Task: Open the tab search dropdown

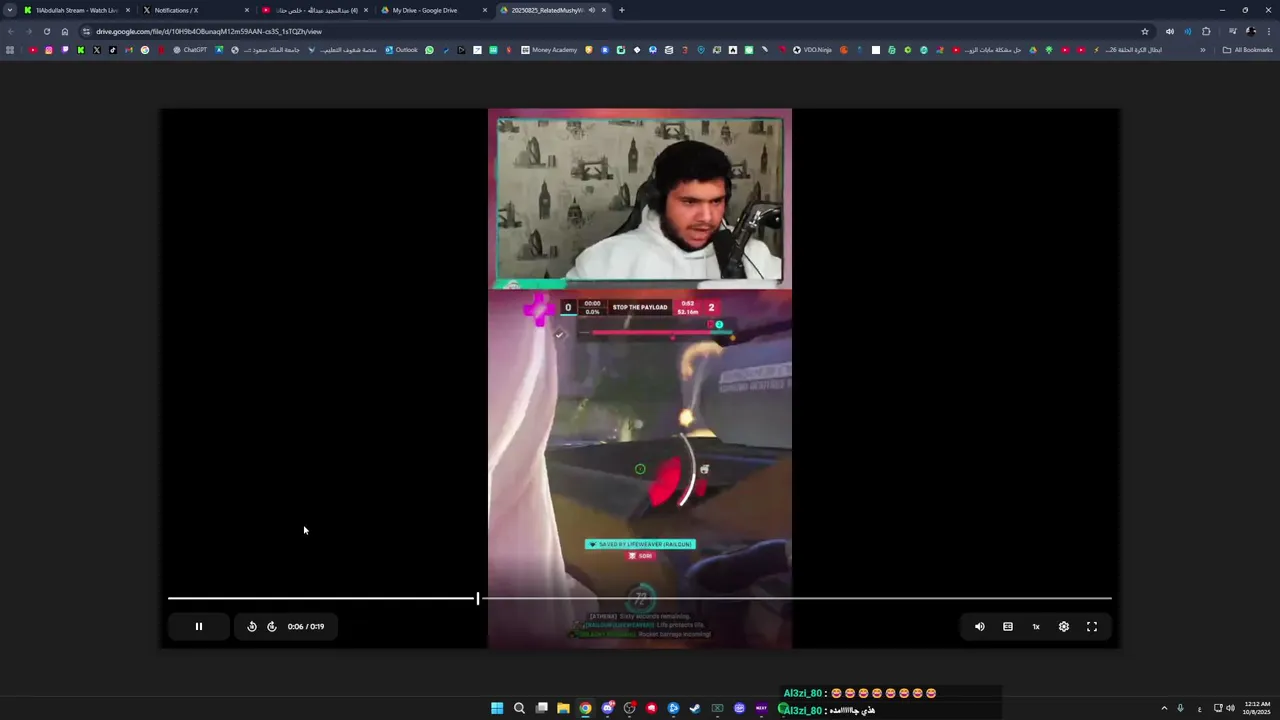Action: [9, 10]
